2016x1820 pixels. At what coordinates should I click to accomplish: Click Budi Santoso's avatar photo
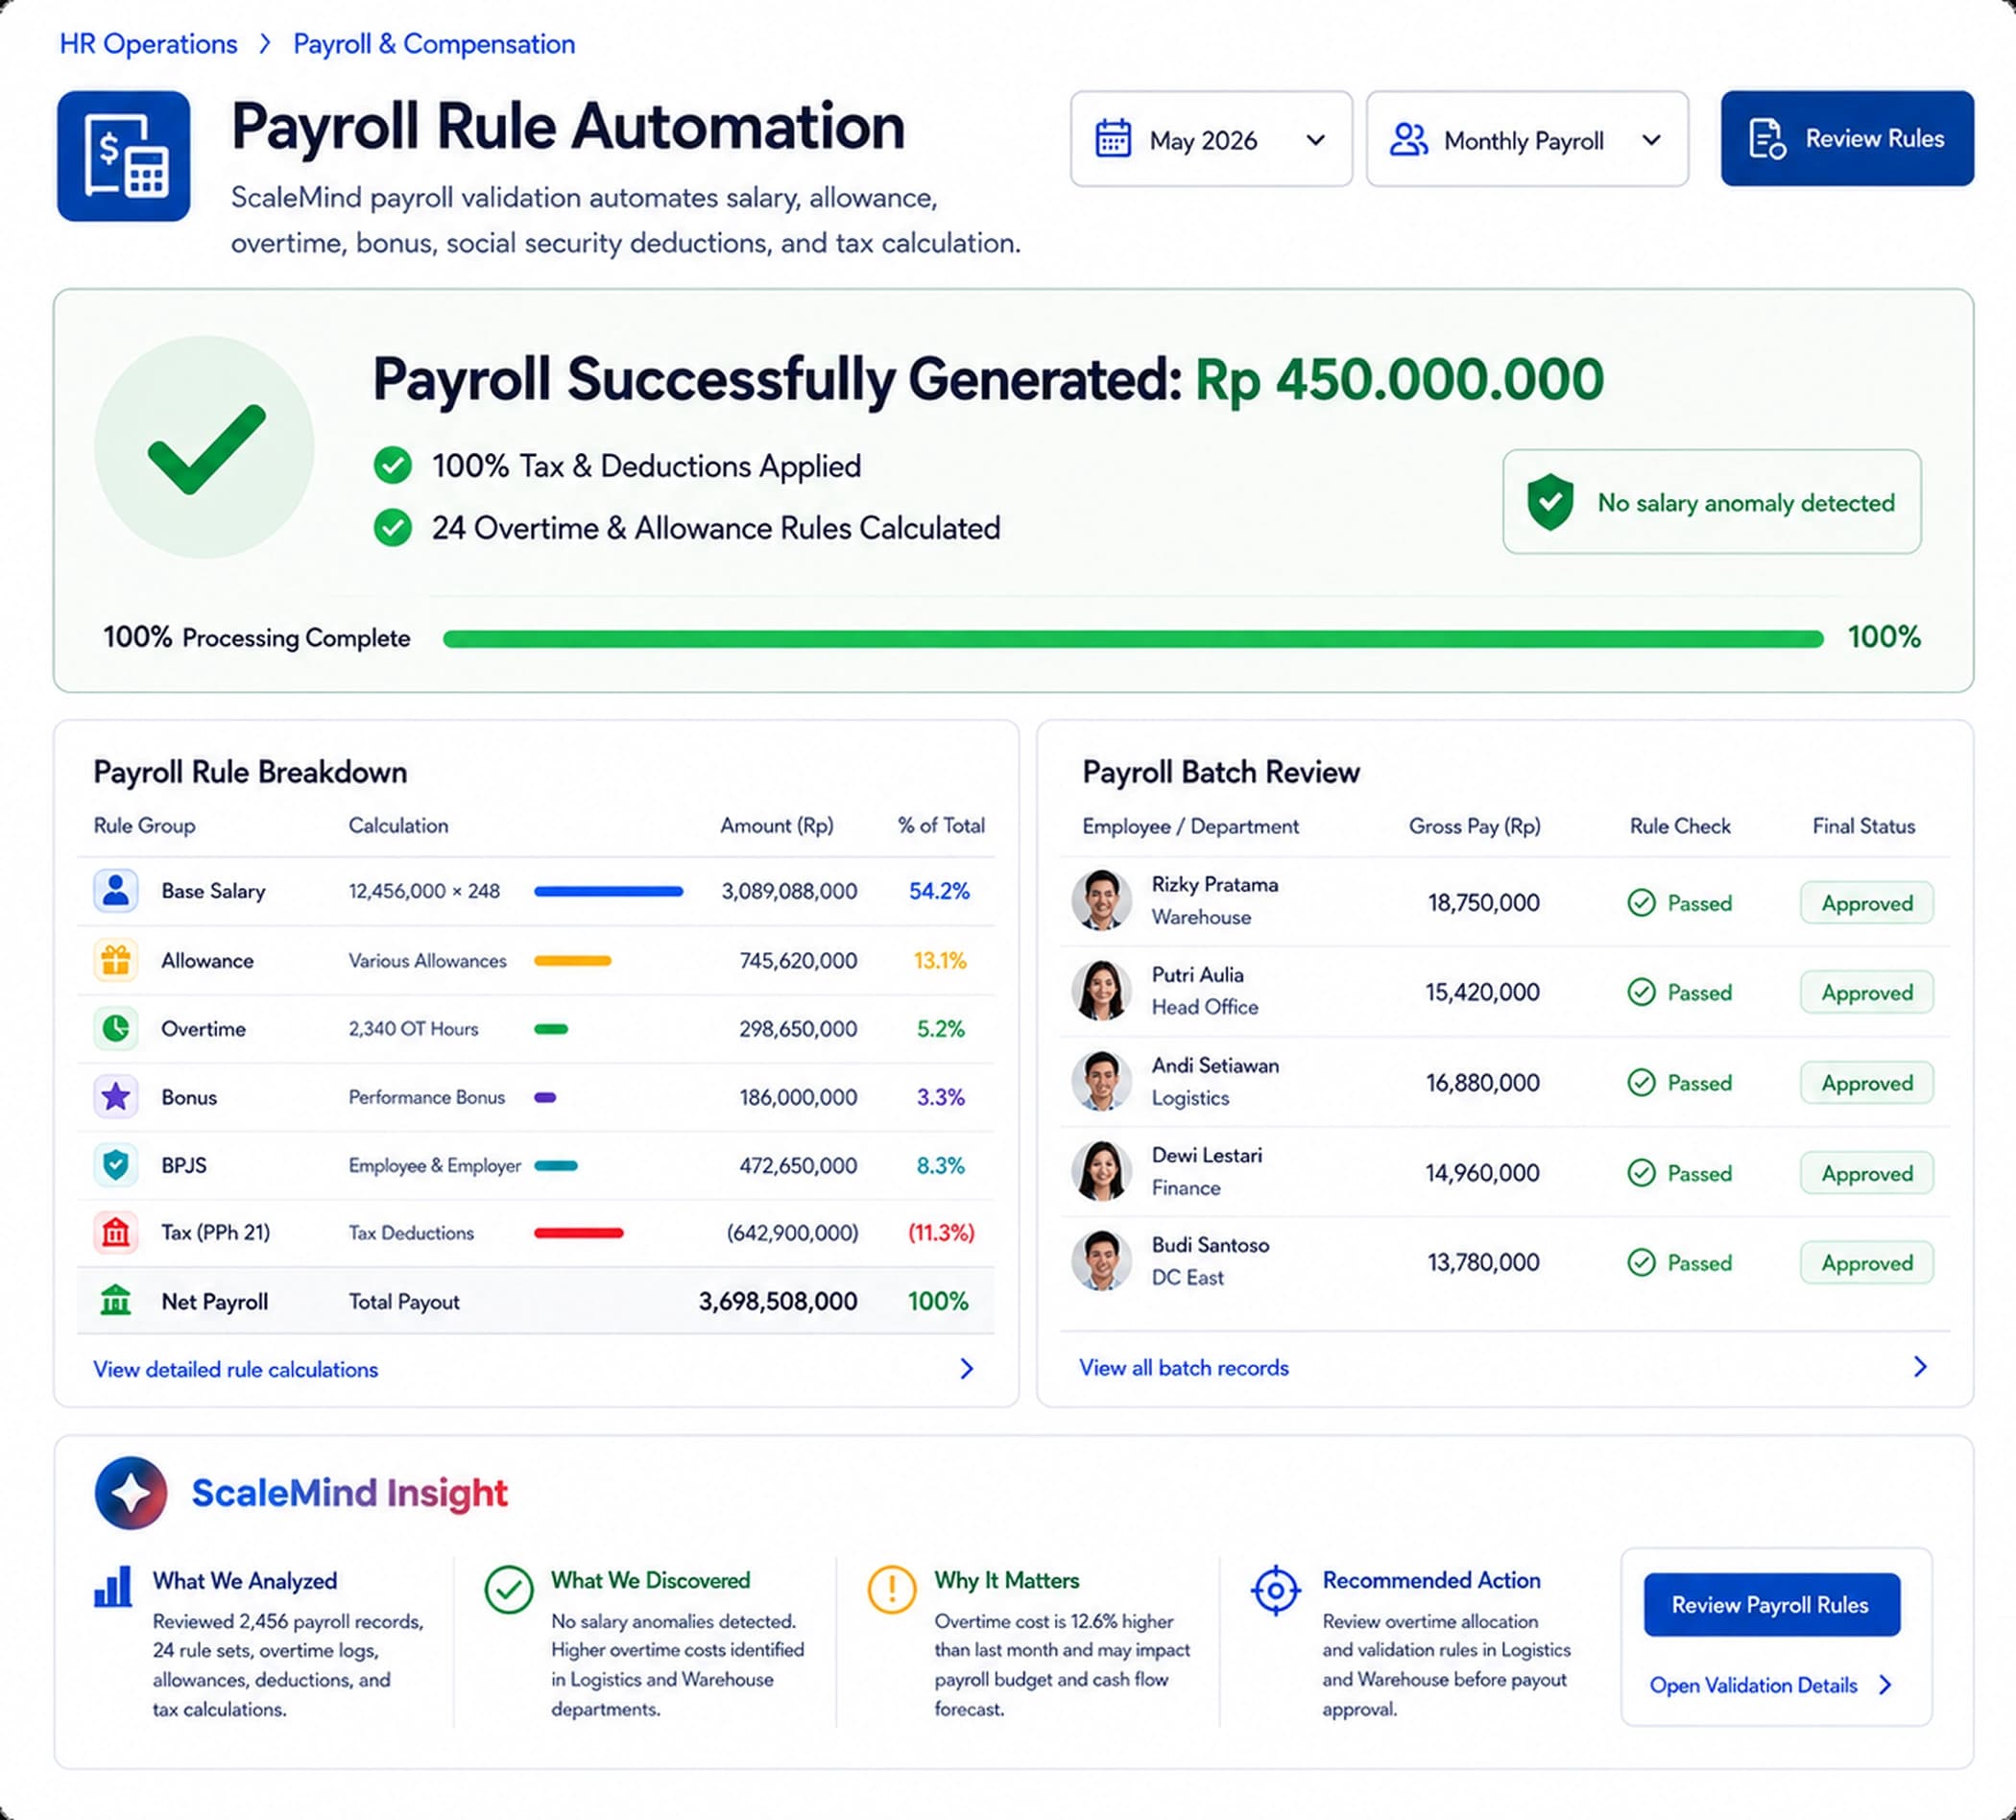[1101, 1260]
